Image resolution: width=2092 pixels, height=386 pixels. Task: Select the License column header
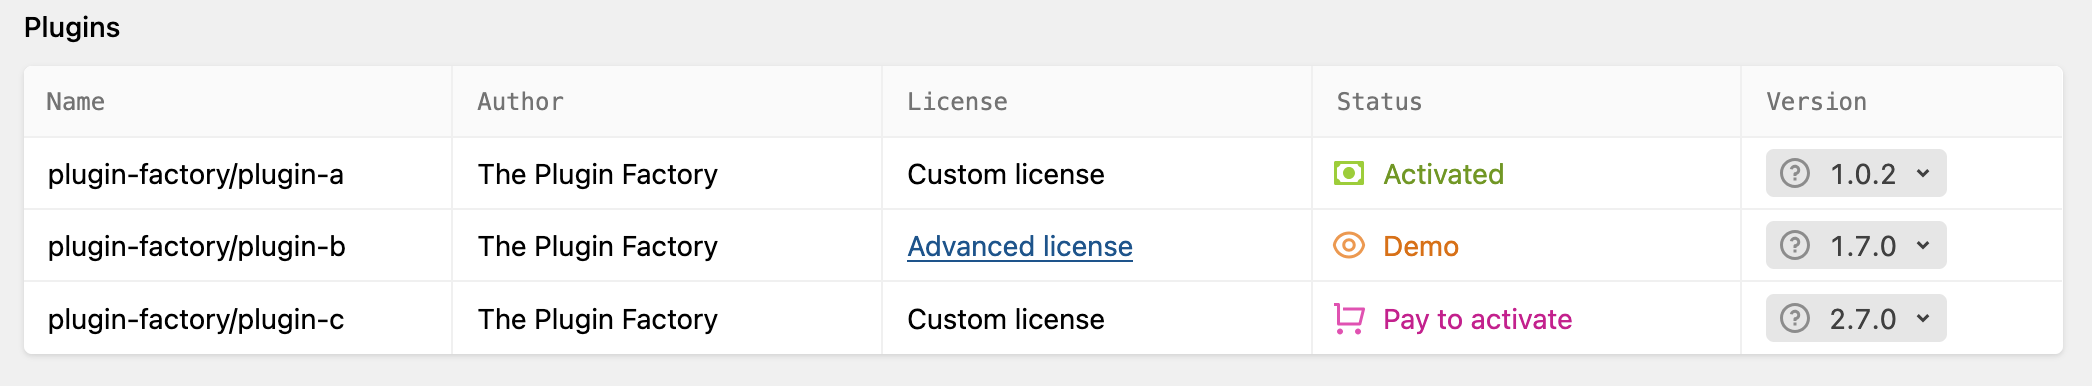(957, 102)
